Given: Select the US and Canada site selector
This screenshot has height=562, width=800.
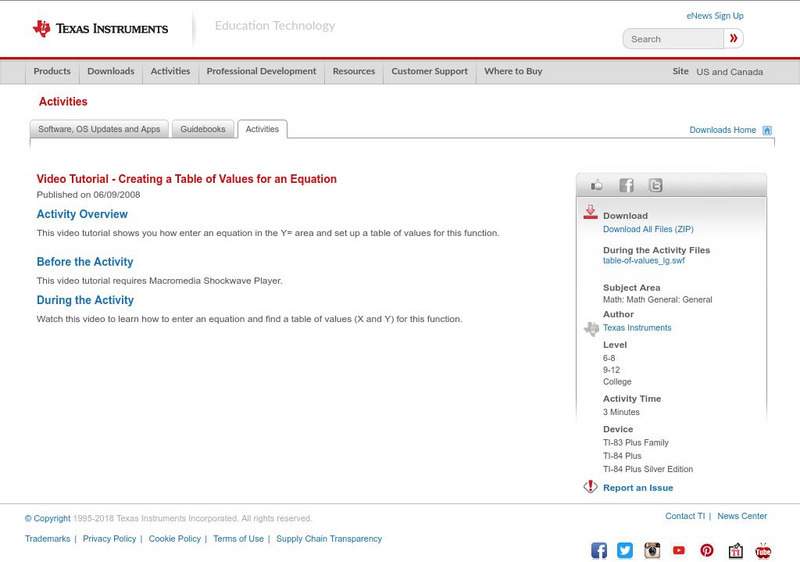Looking at the screenshot, I should [730, 72].
